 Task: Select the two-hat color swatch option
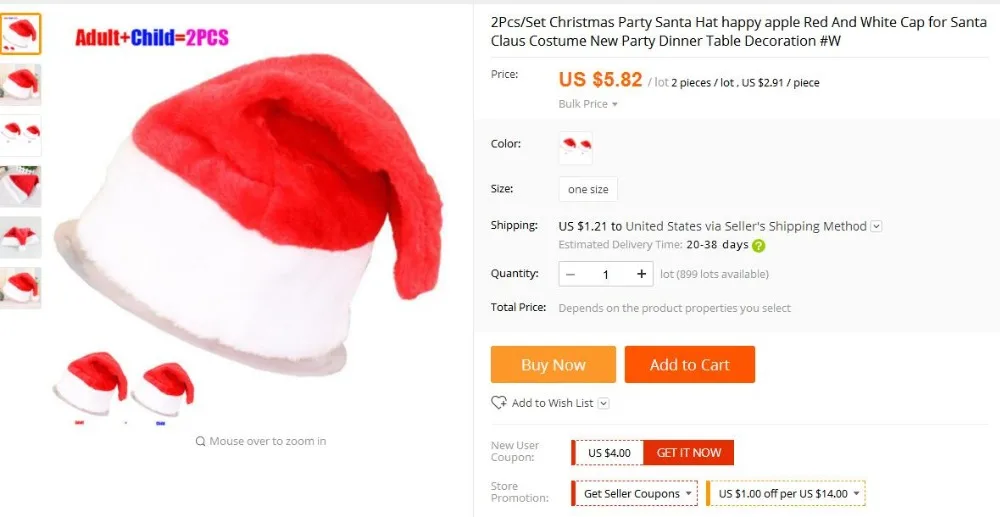(x=575, y=148)
